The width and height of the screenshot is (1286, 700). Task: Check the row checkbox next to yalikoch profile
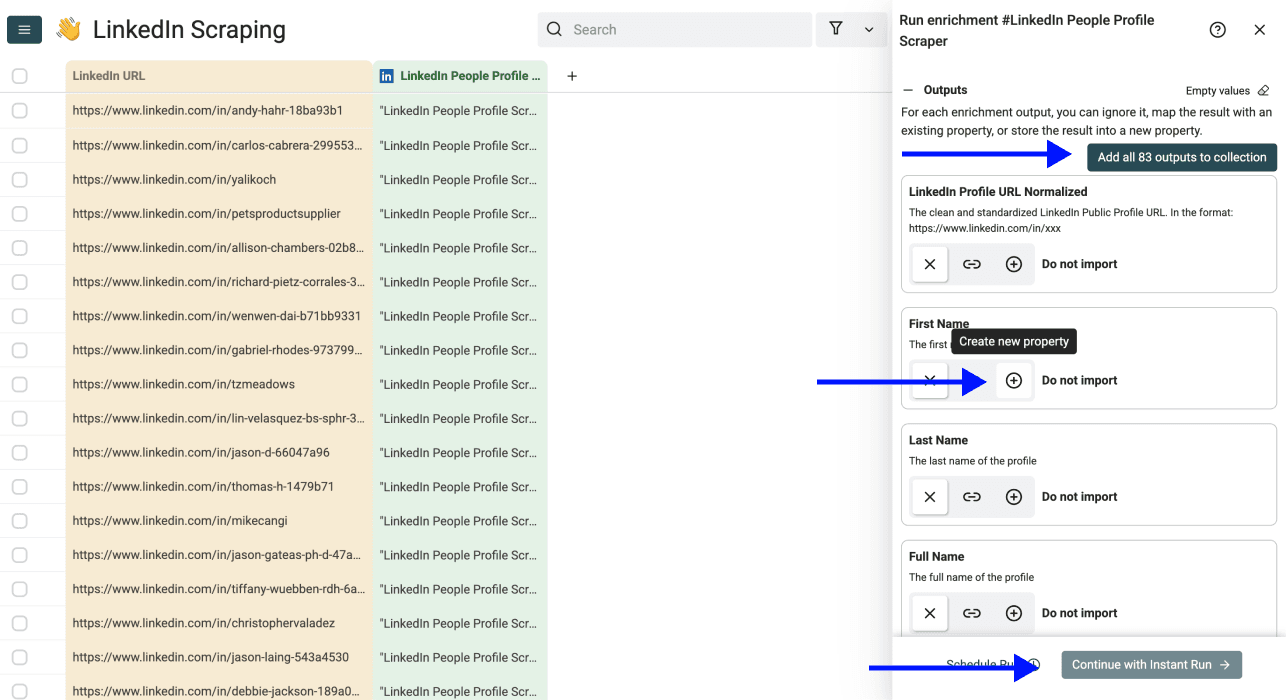[19, 179]
